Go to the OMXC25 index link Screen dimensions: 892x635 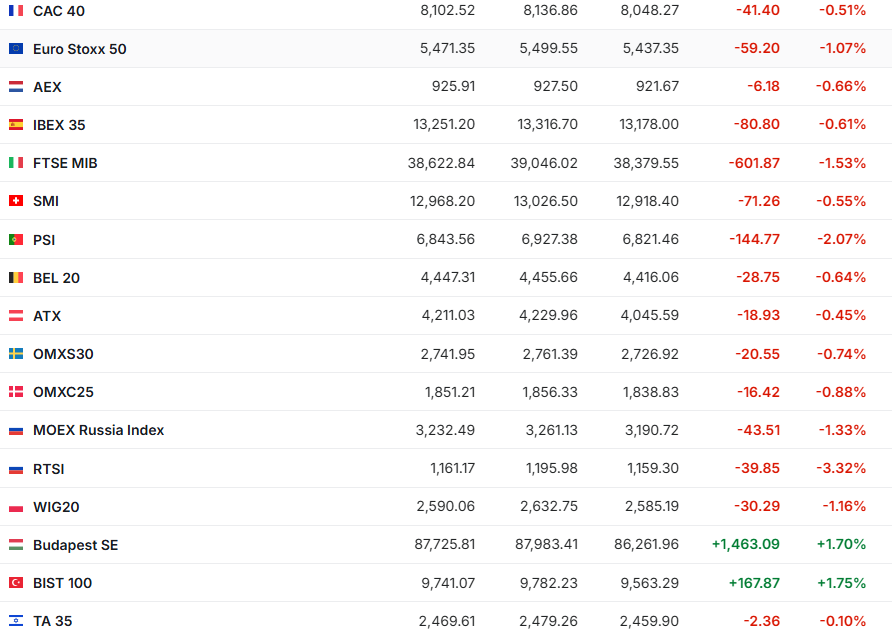click(x=63, y=392)
